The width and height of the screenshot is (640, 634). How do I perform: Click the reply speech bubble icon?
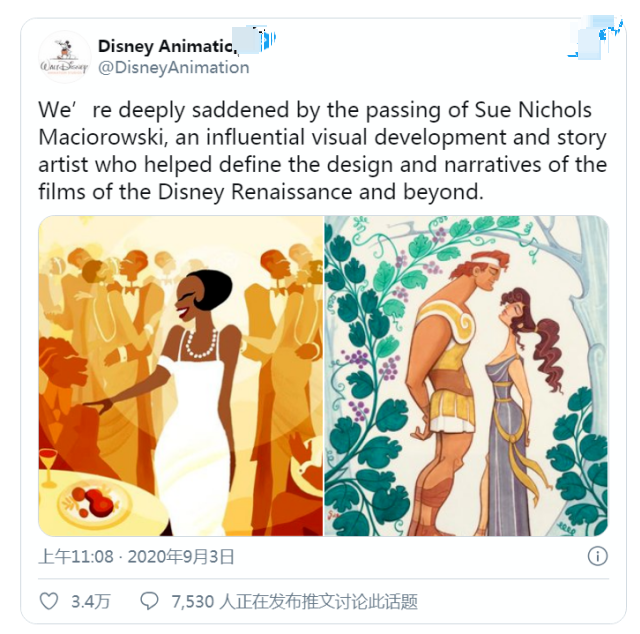point(149,601)
